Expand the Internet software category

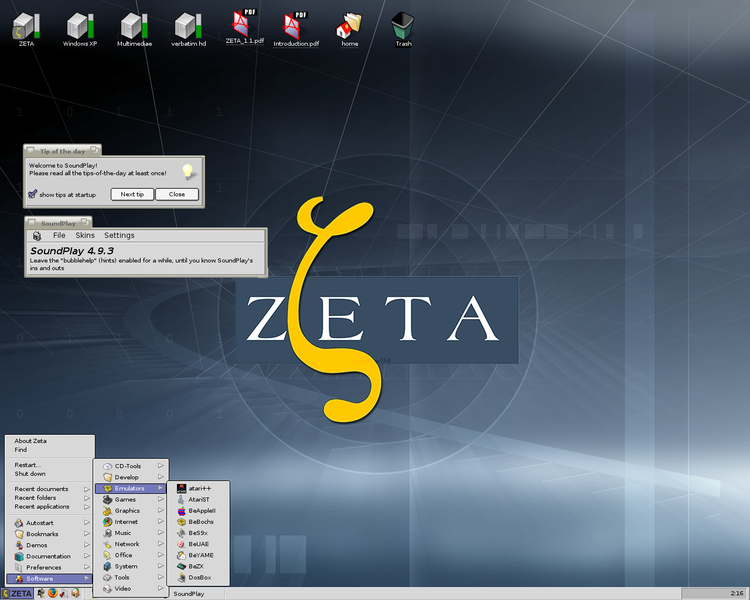click(x=131, y=522)
